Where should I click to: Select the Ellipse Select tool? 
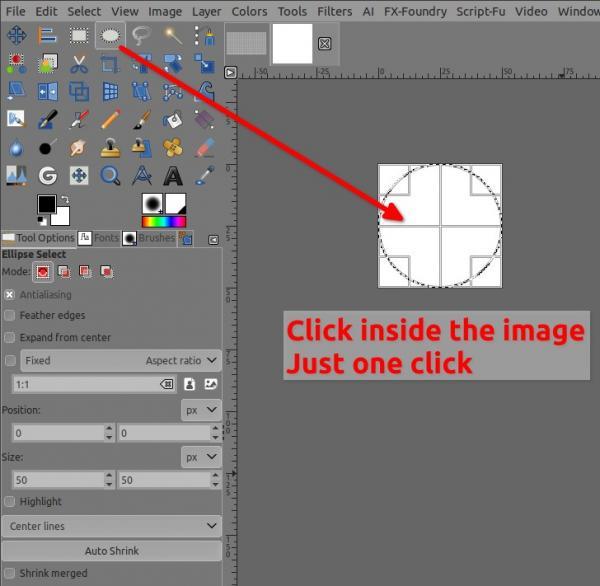point(110,36)
